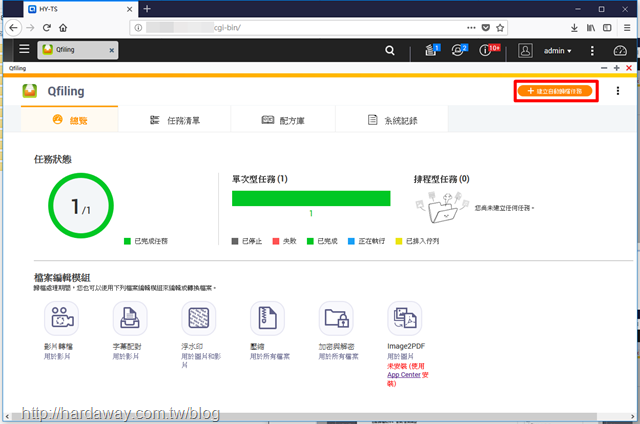Click the create auto-filing task orange button

click(555, 91)
